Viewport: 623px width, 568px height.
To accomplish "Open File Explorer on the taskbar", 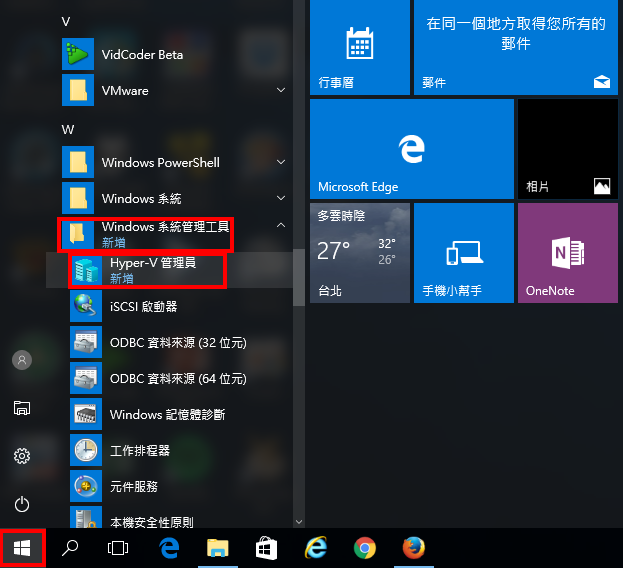I will click(x=218, y=548).
